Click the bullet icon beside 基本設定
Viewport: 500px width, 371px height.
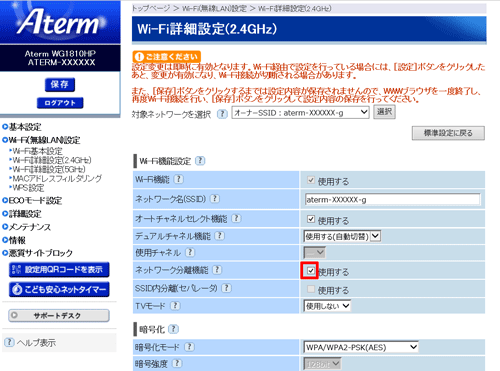pyautogui.click(x=5, y=127)
